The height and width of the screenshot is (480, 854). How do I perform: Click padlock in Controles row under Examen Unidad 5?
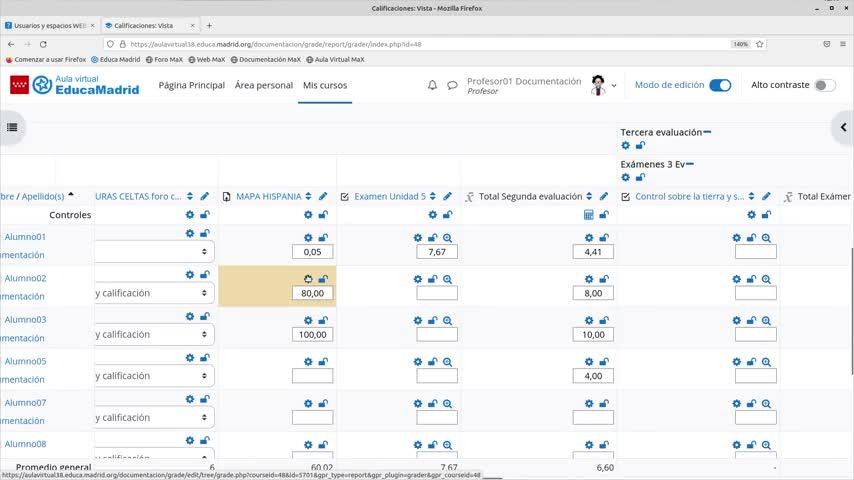tap(447, 215)
